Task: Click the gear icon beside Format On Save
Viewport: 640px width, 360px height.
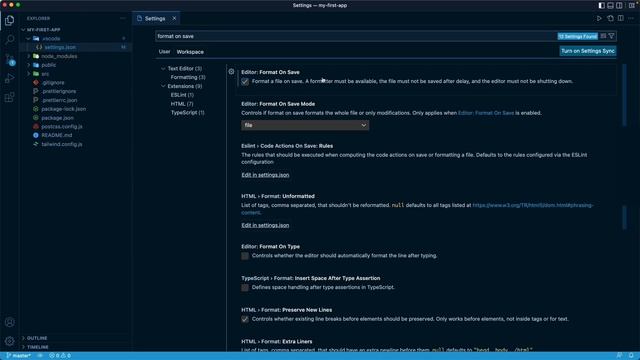Action: pos(231,71)
